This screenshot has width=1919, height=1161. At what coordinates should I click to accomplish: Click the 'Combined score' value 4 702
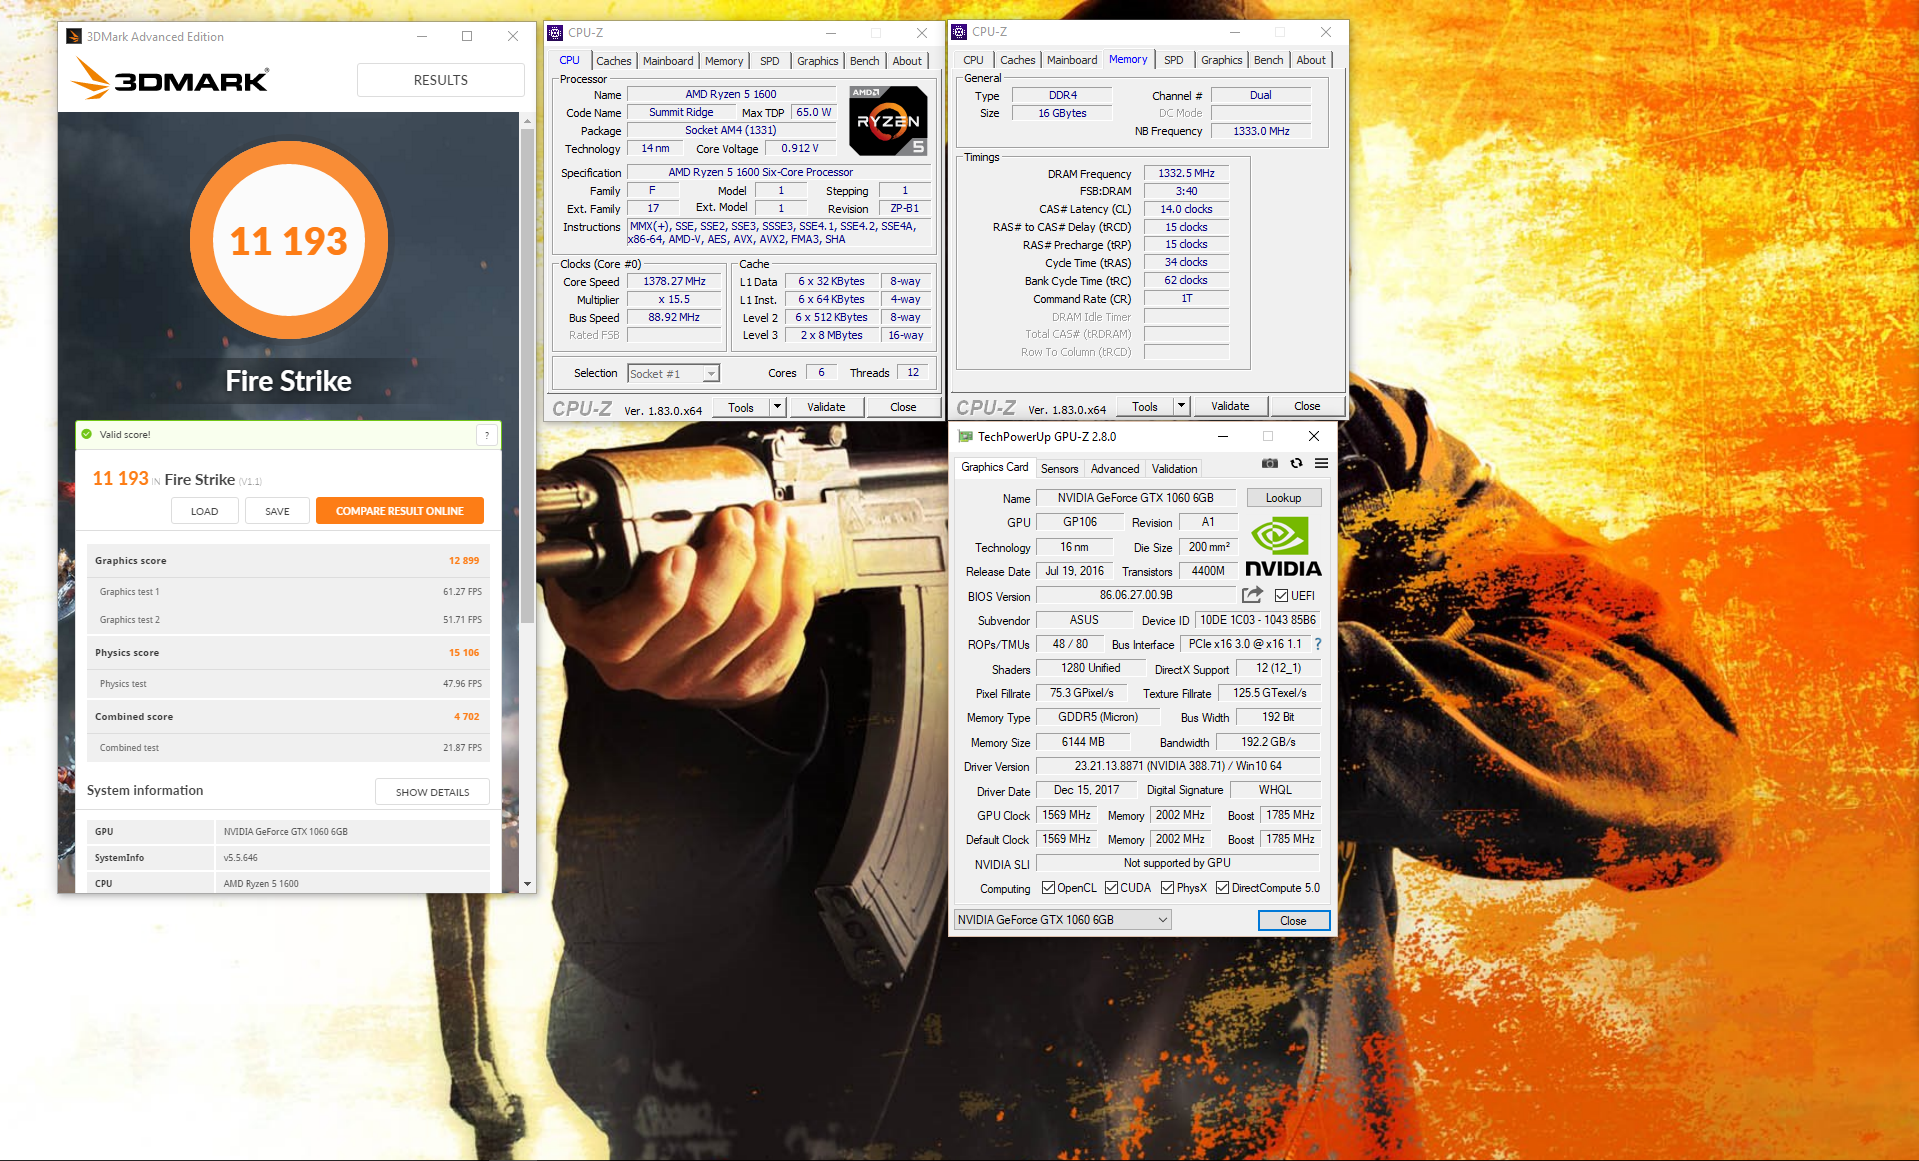coord(466,717)
